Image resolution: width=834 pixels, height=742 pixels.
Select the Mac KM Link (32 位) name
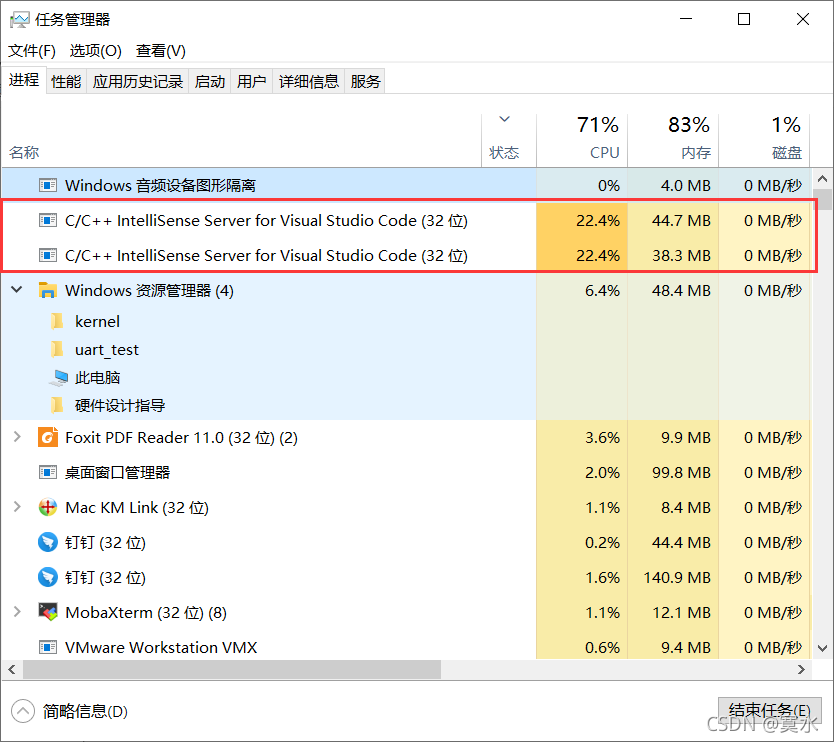coord(137,507)
